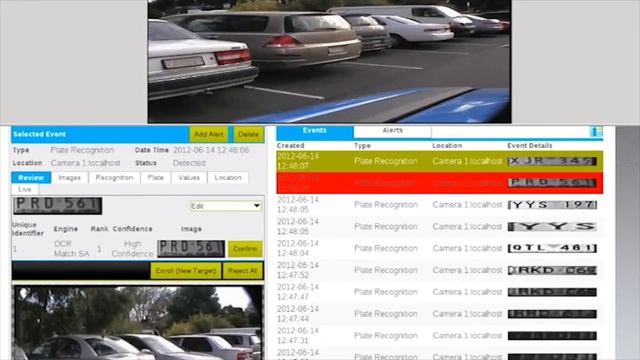
Task: Delete the selected event
Action: (x=249, y=134)
